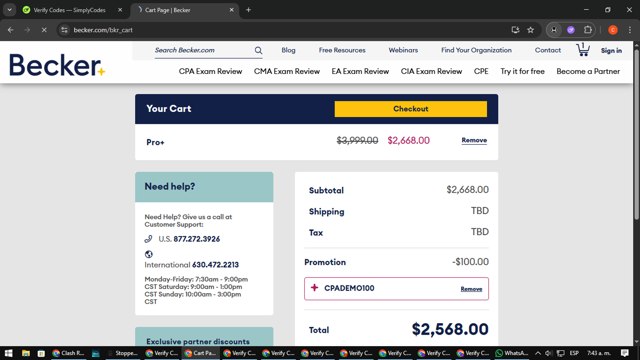
Task: Open WhatsApp from the taskbar
Action: coord(511,353)
